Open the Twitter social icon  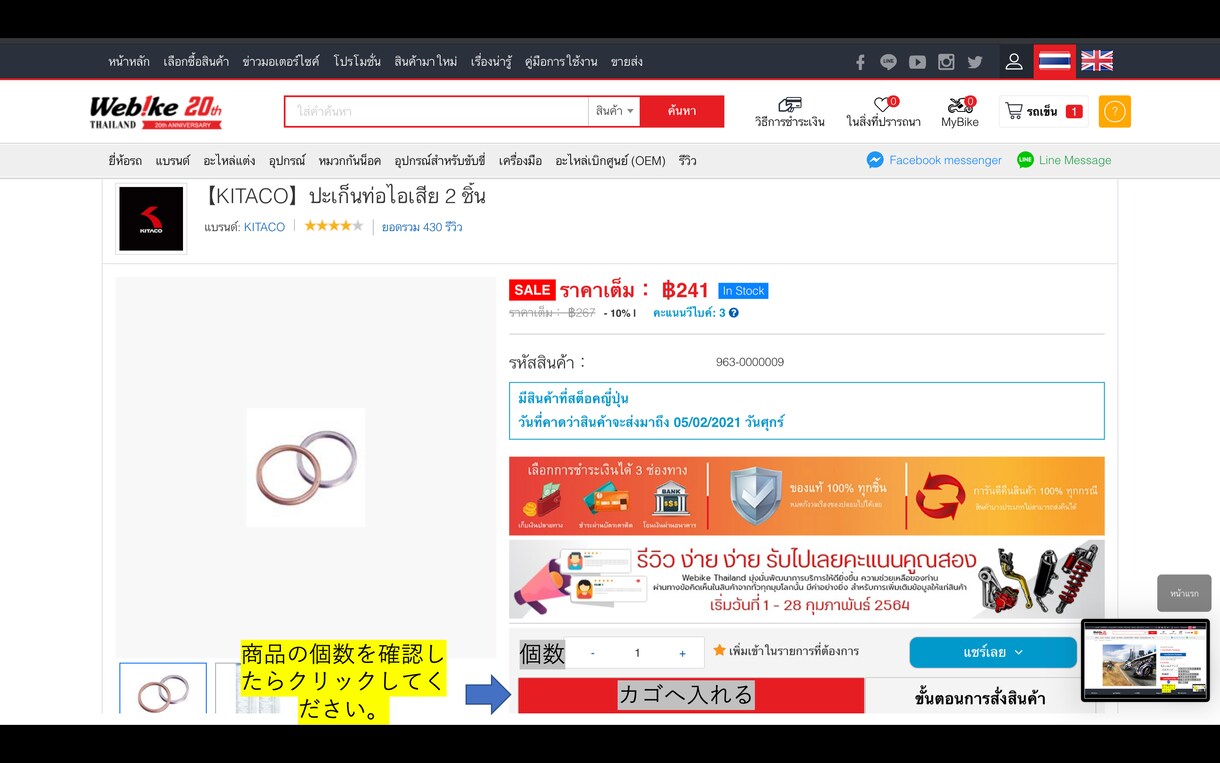(x=975, y=62)
